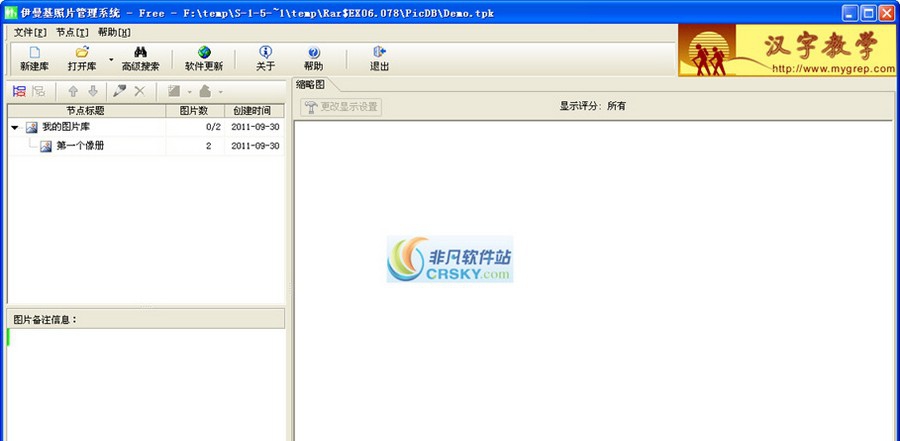Click the 软件更新 globe icon
Viewport: 900px width, 441px height.
tap(204, 52)
